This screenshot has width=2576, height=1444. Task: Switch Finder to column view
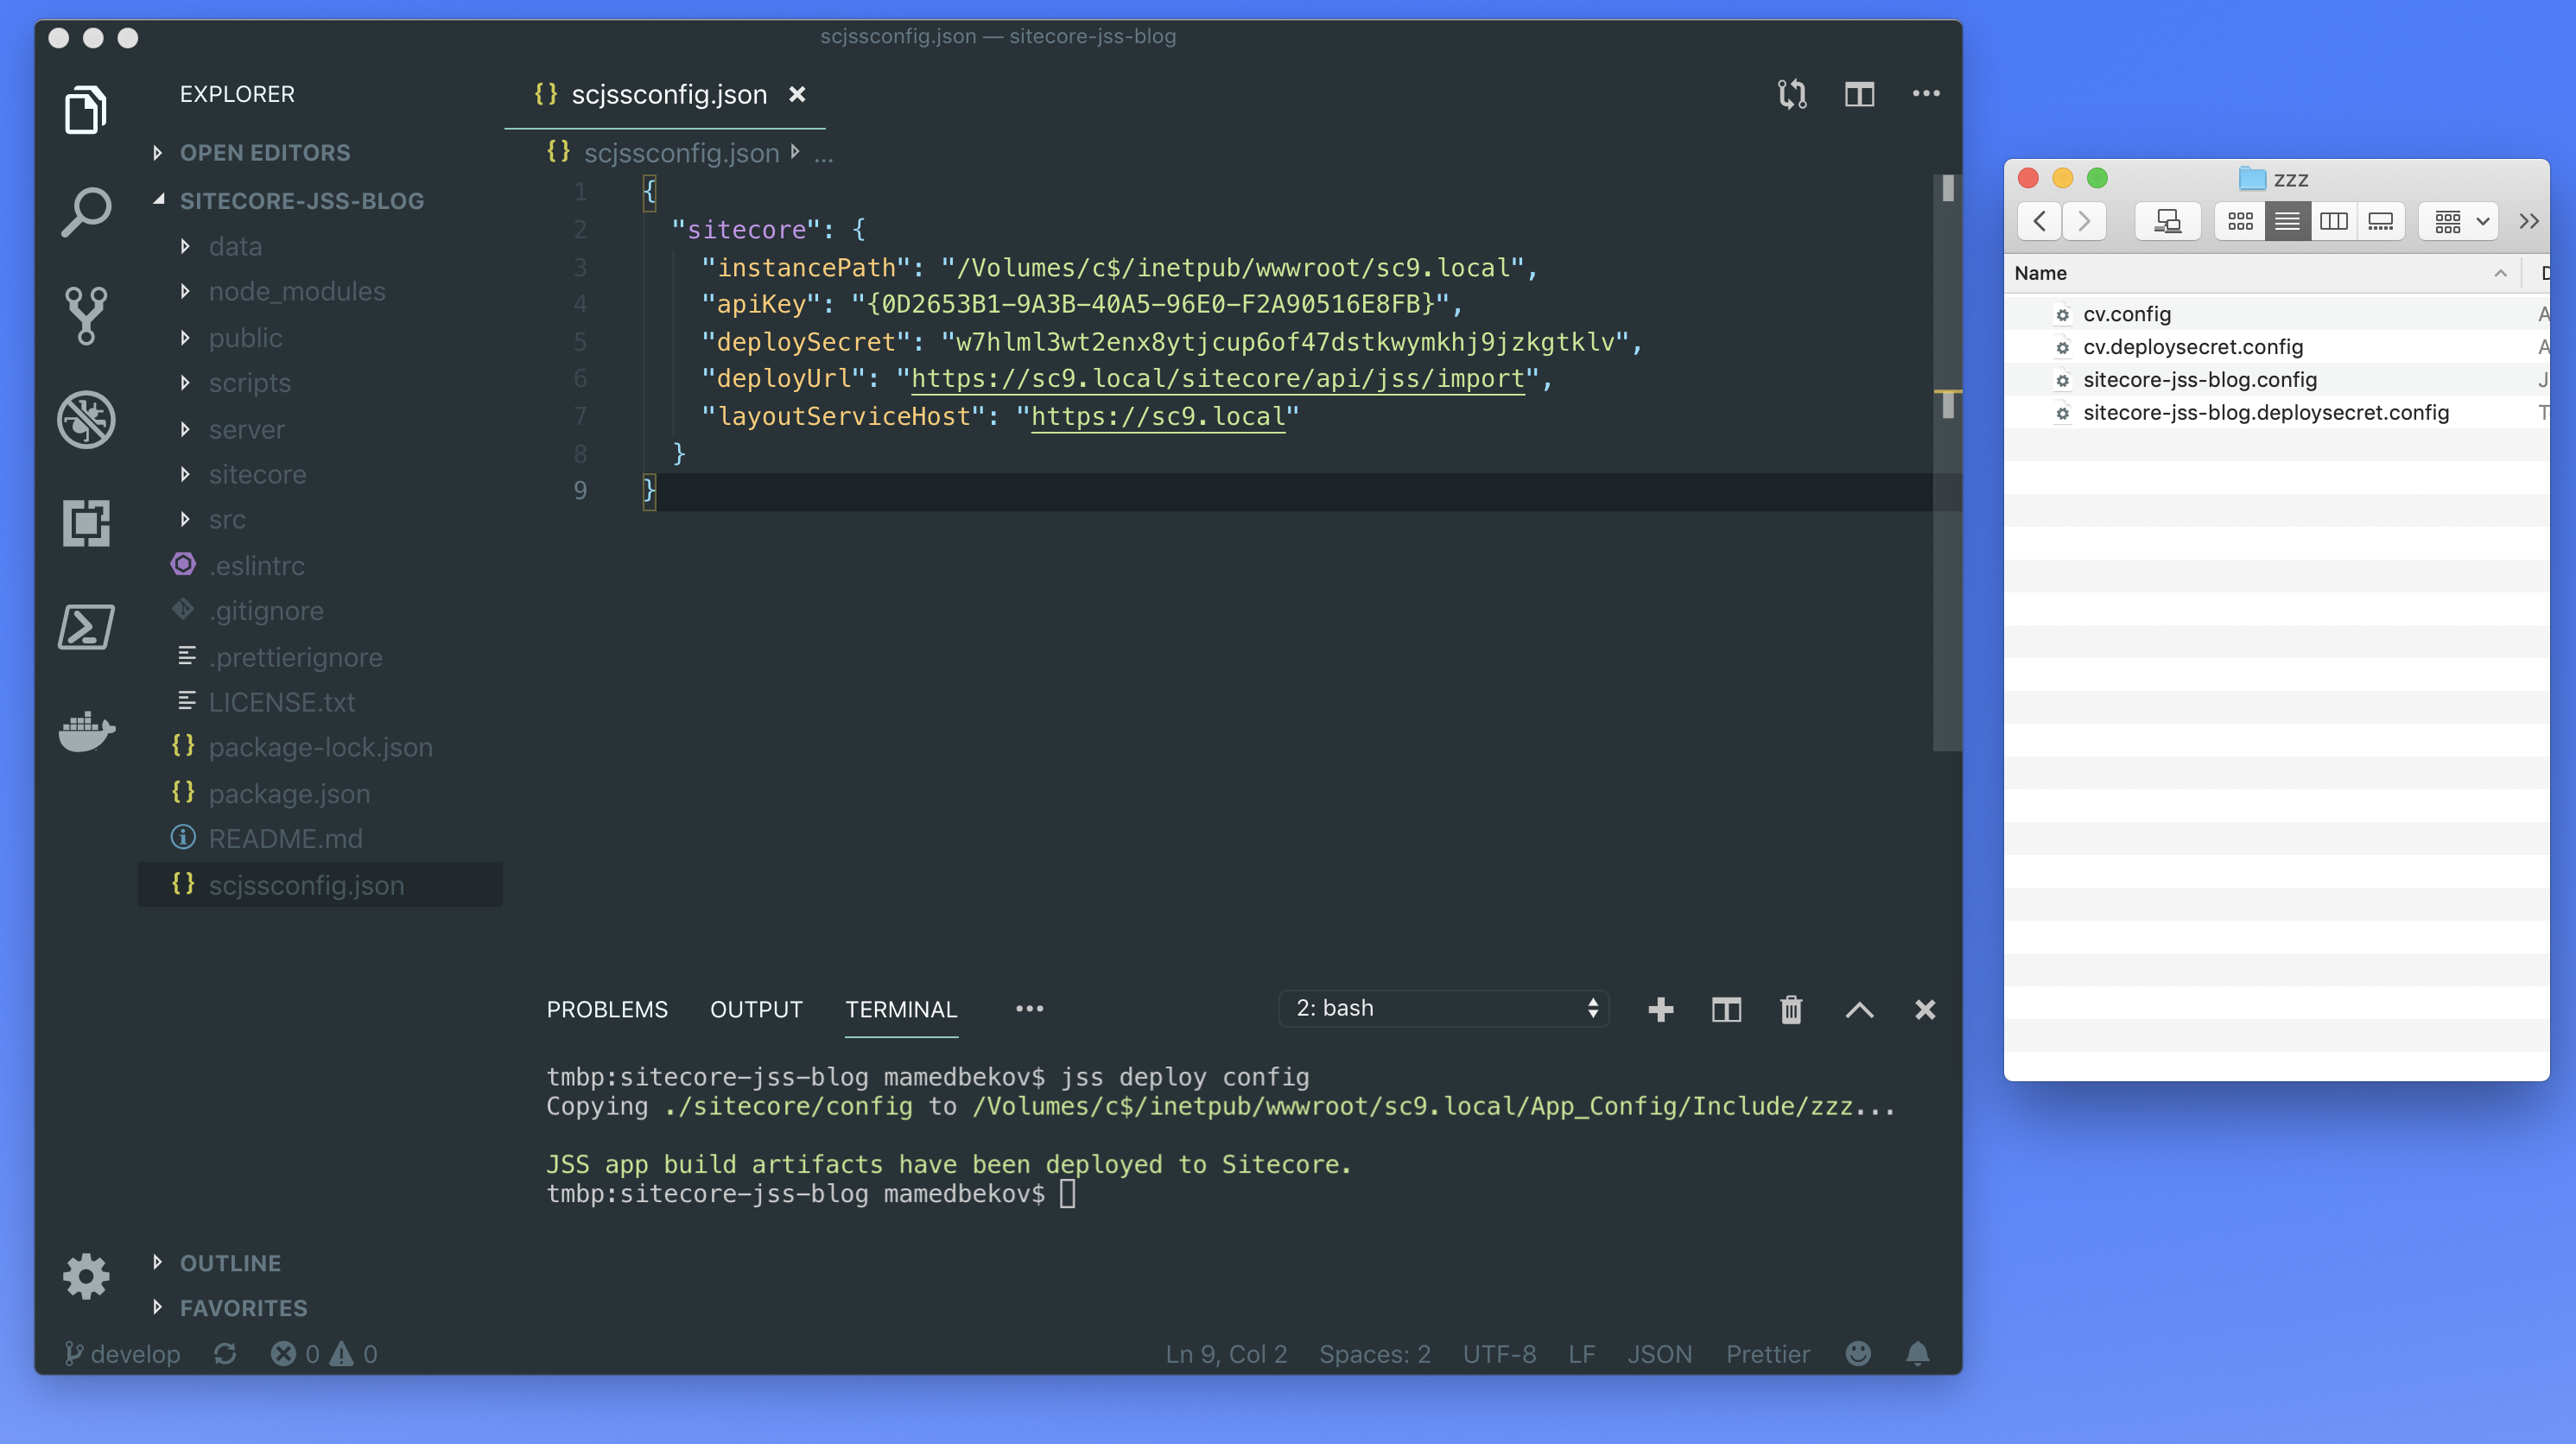(x=2334, y=220)
